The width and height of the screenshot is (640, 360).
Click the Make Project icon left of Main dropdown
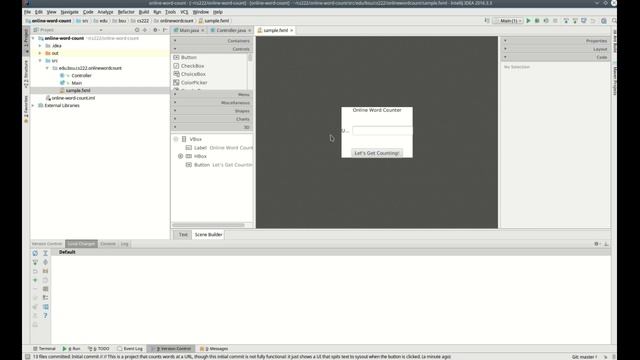[487, 20]
